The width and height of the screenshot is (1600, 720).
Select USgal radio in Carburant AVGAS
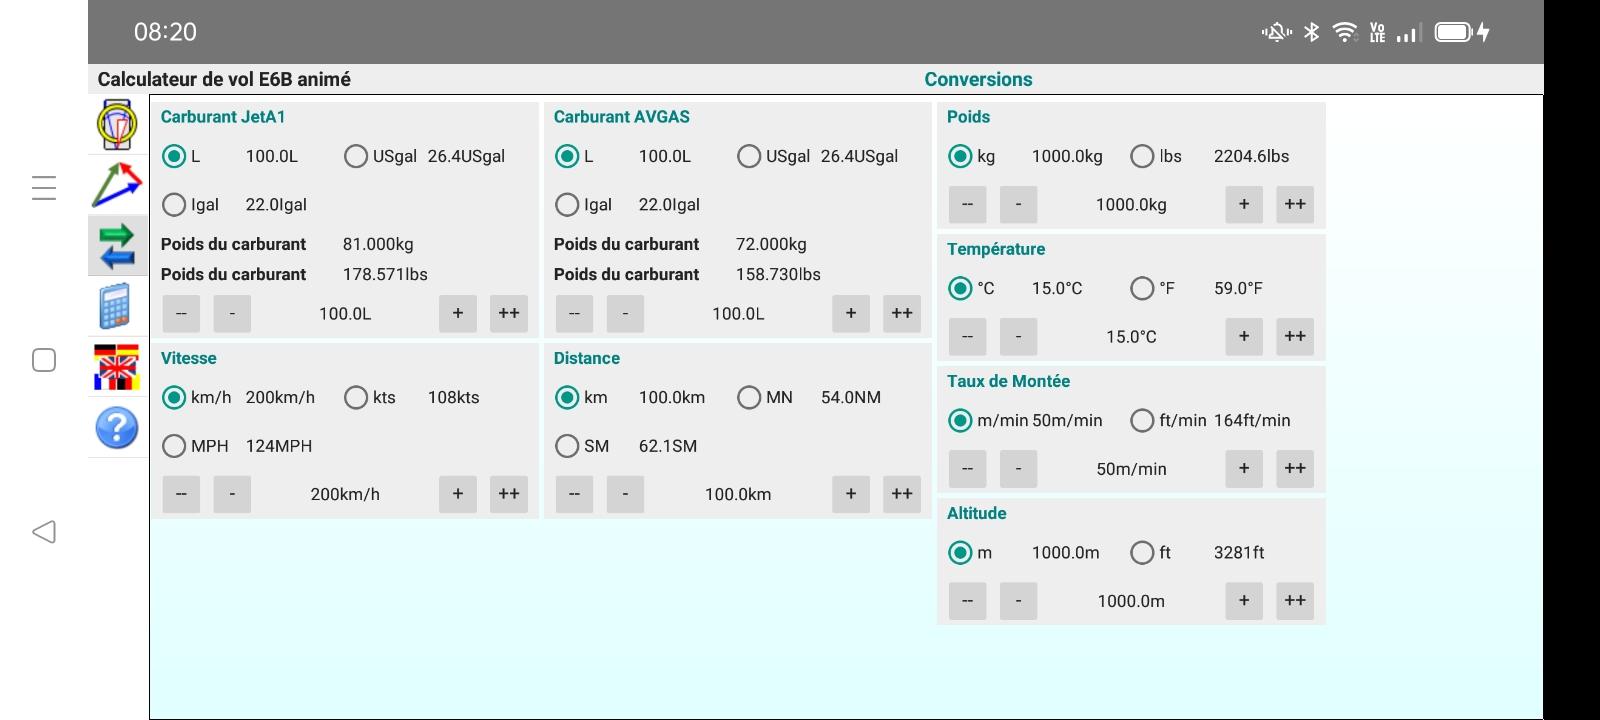click(x=748, y=156)
